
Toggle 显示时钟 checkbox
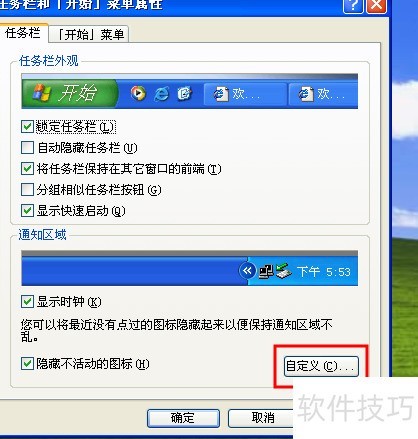coord(27,301)
